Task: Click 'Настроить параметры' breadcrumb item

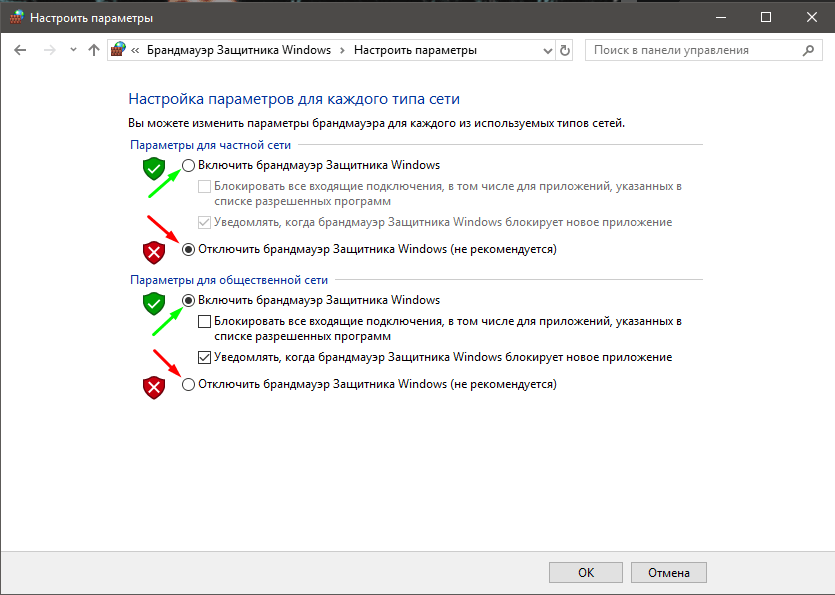Action: [415, 50]
